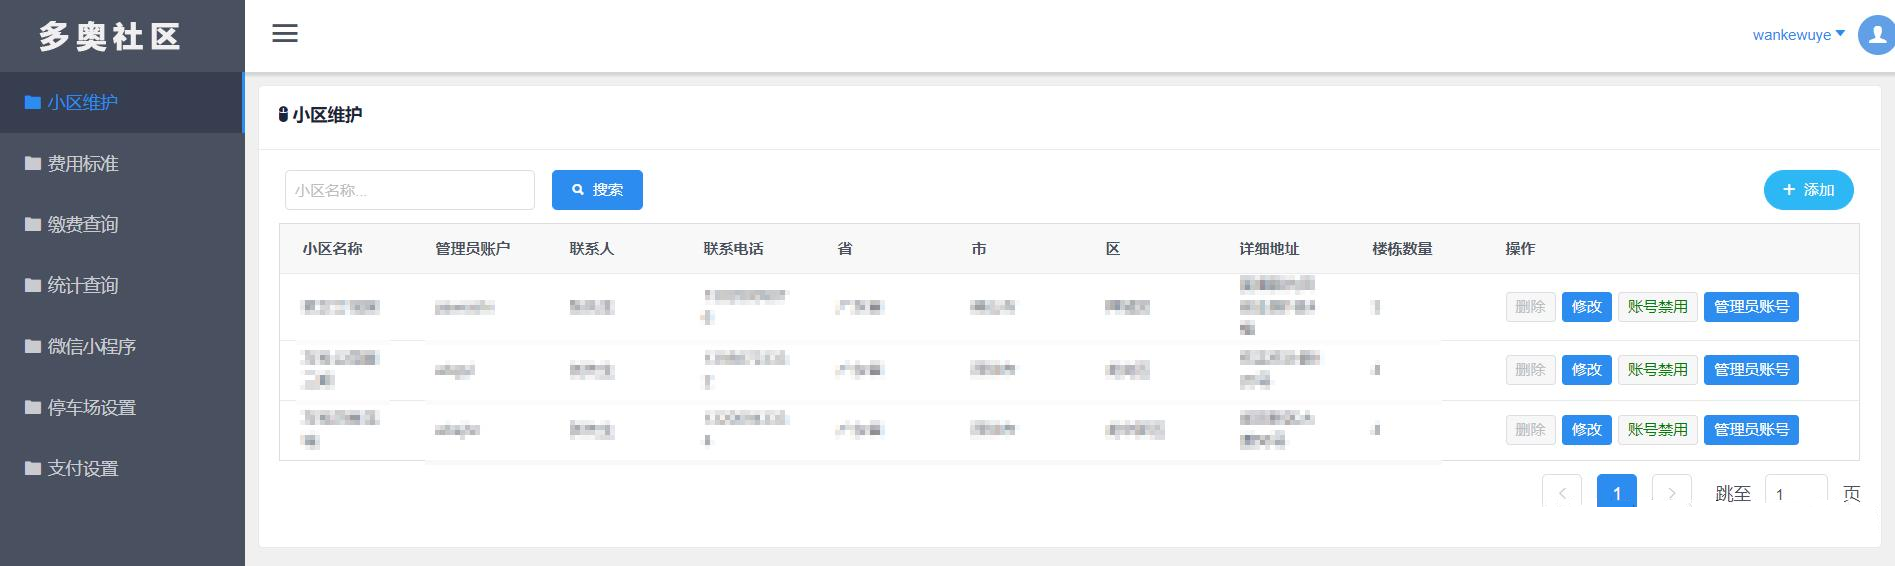Screen dimensions: 1895x566
Task: Open 管理员账号 for the second row
Action: 1751,370
